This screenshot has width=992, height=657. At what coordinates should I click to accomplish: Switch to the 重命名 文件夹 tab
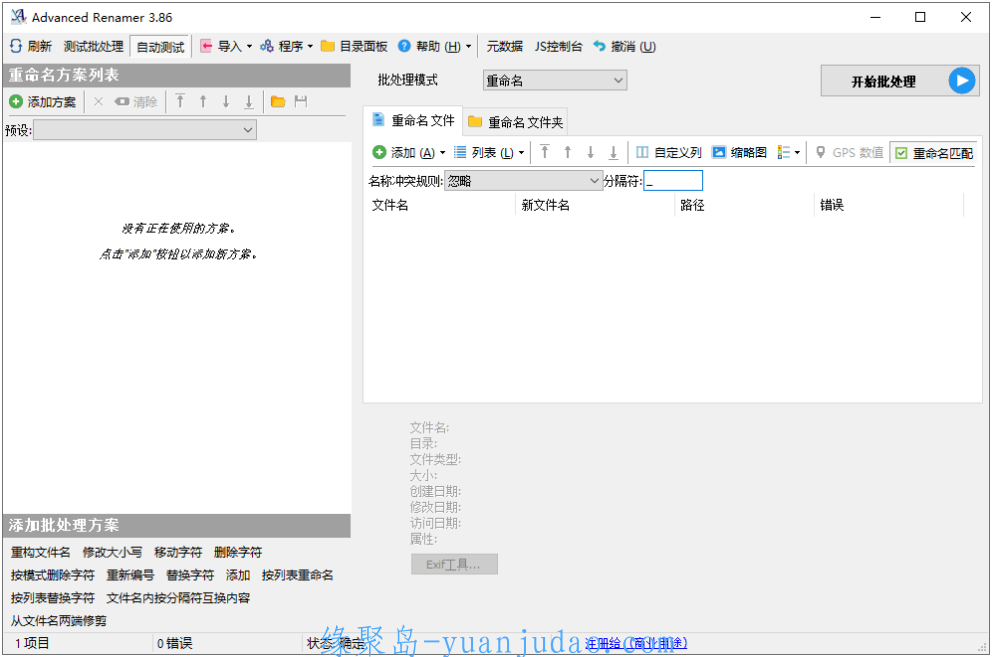515,122
